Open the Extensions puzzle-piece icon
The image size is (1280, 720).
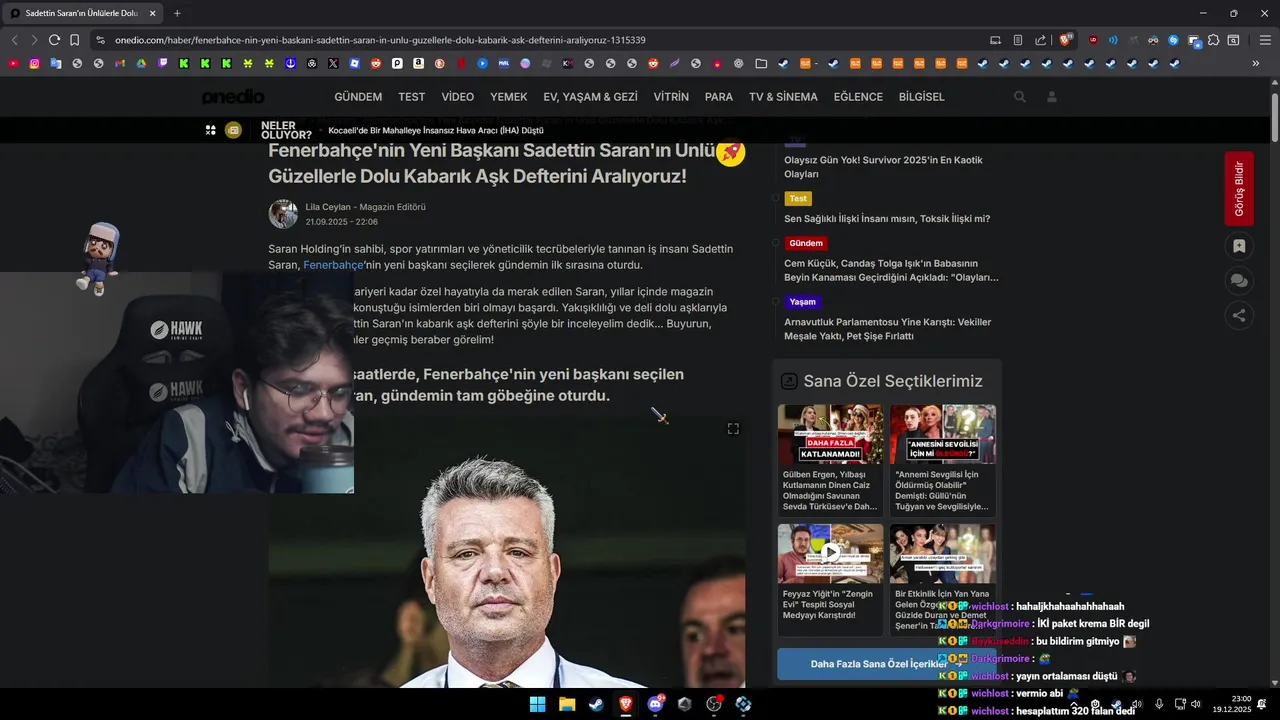(1213, 40)
